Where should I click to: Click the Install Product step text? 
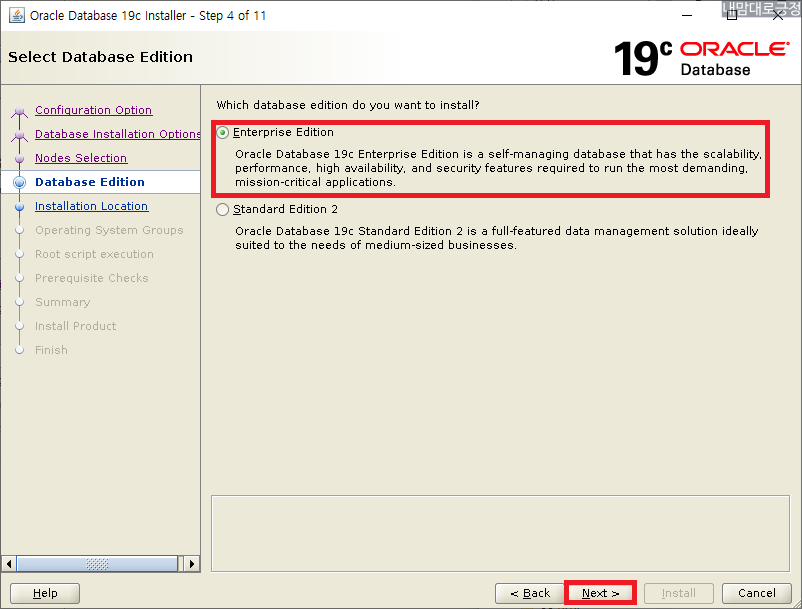tap(76, 326)
